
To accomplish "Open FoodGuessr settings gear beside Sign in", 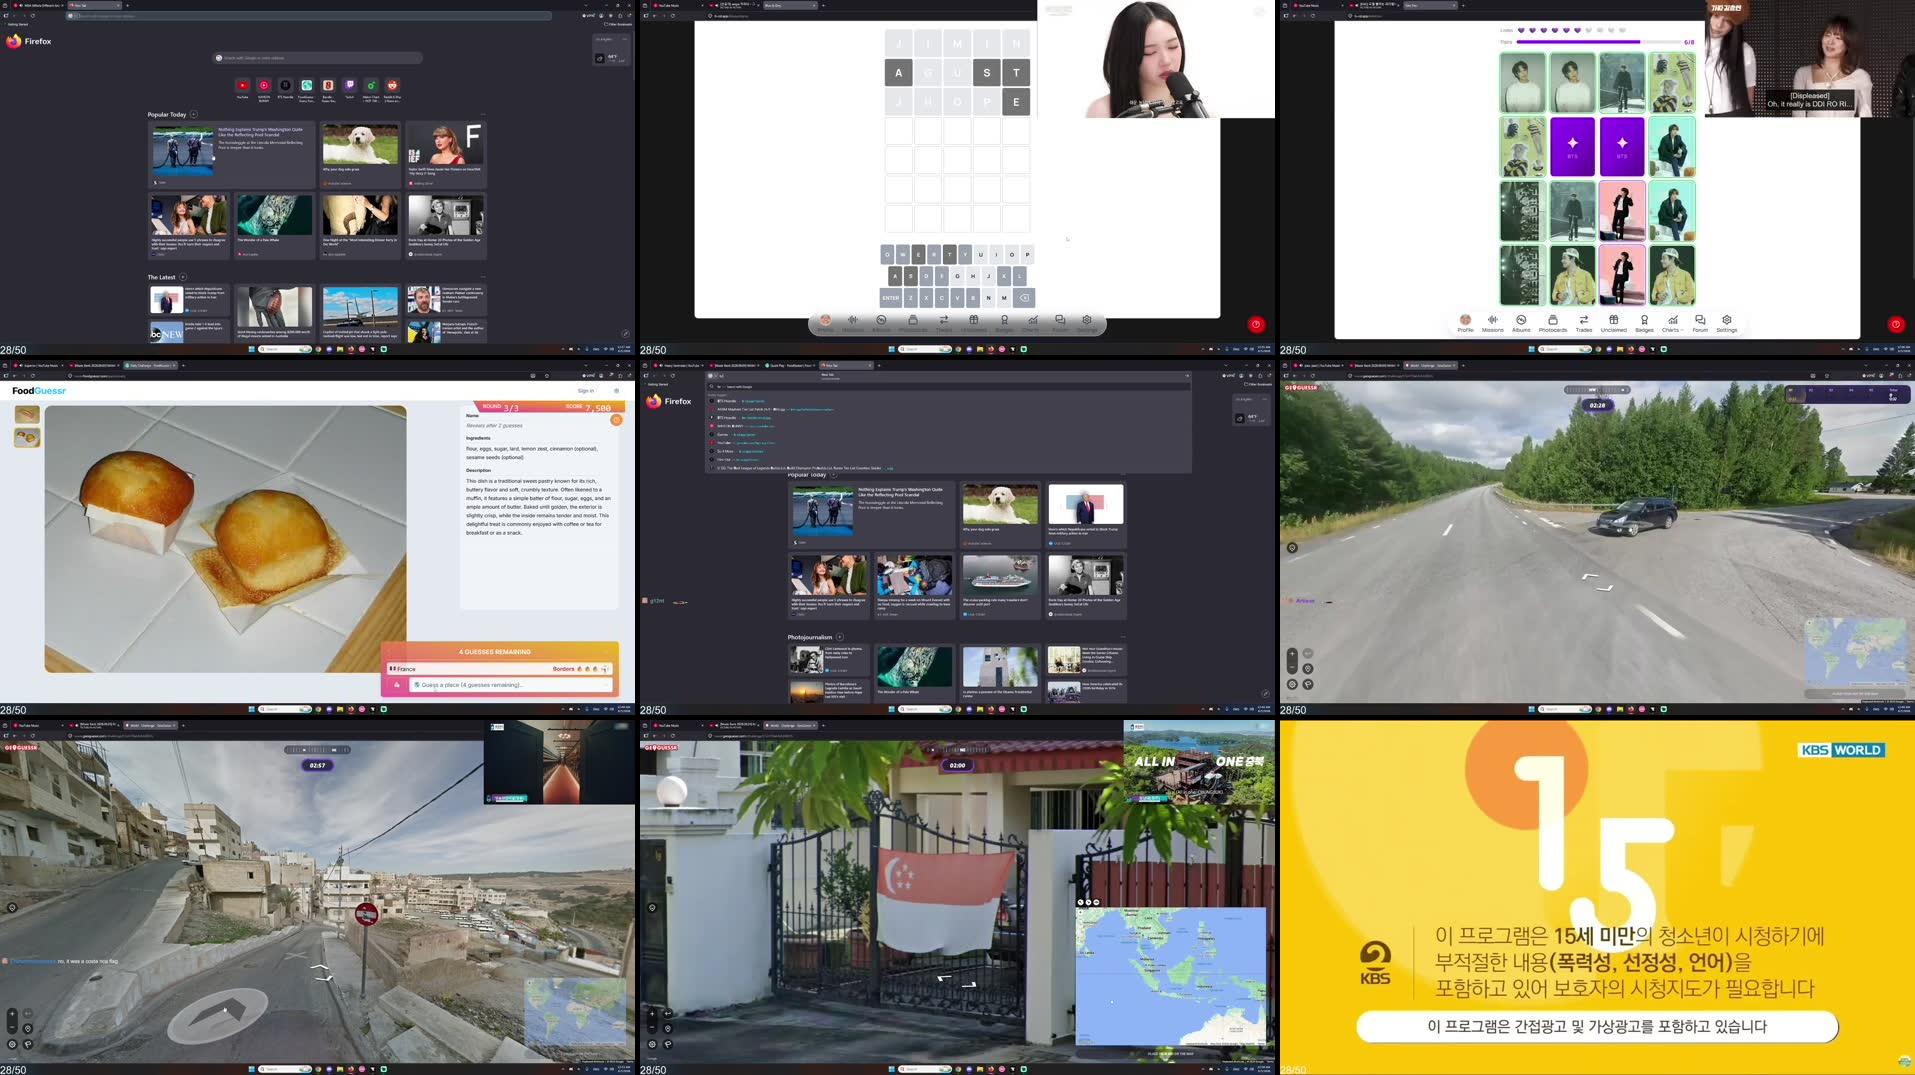I will click(x=616, y=391).
